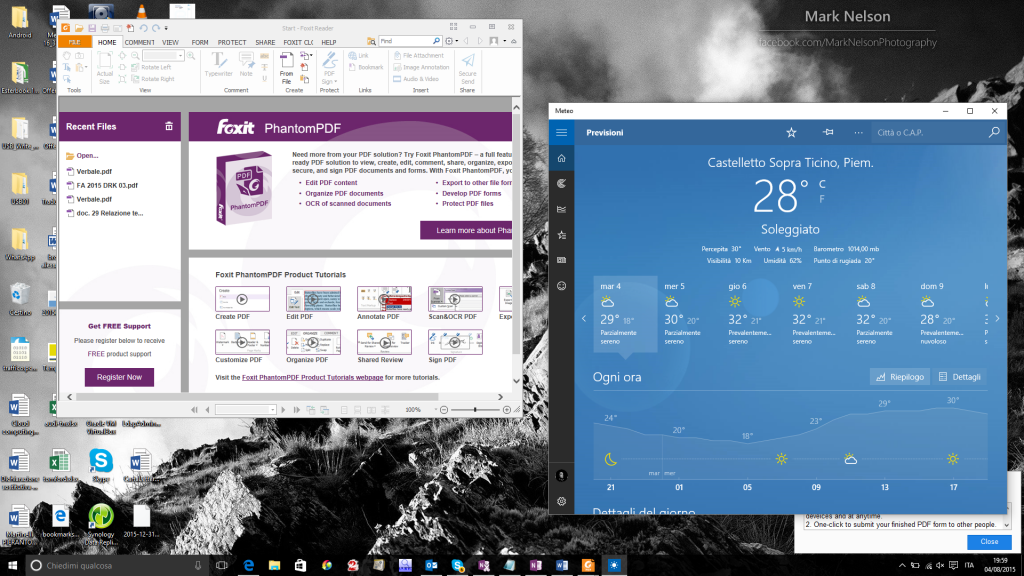Select the Typewriter tool in Comment group

pyautogui.click(x=218, y=65)
